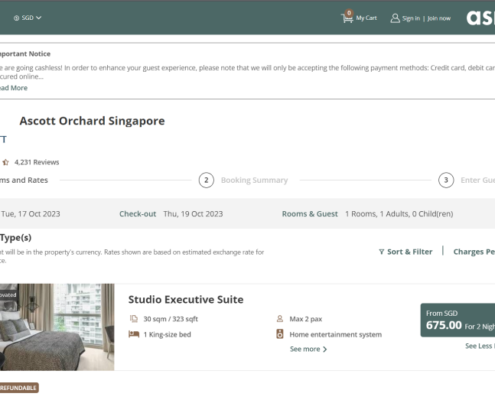Image resolution: width=495 pixels, height=400 pixels.
Task: Open the 4,231 Reviews link
Action: tap(37, 162)
